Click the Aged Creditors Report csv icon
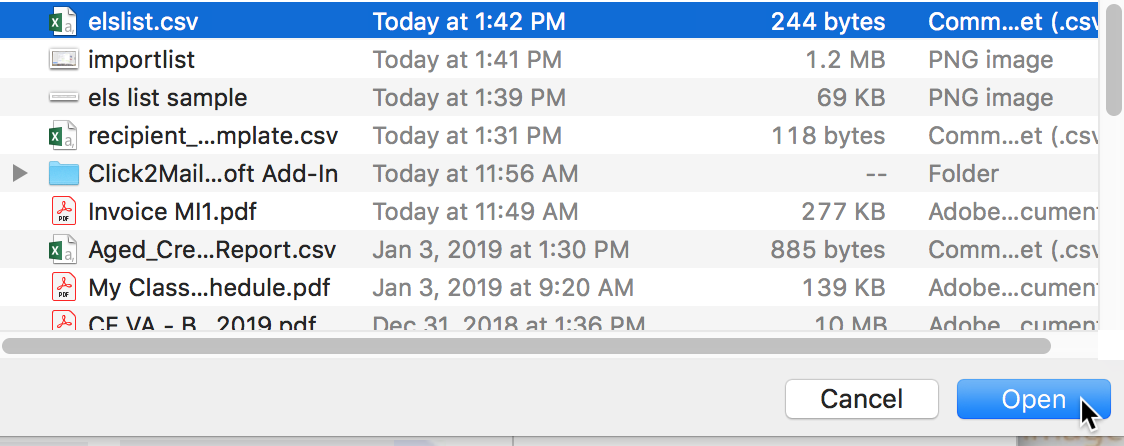This screenshot has width=1124, height=446. pos(63,250)
